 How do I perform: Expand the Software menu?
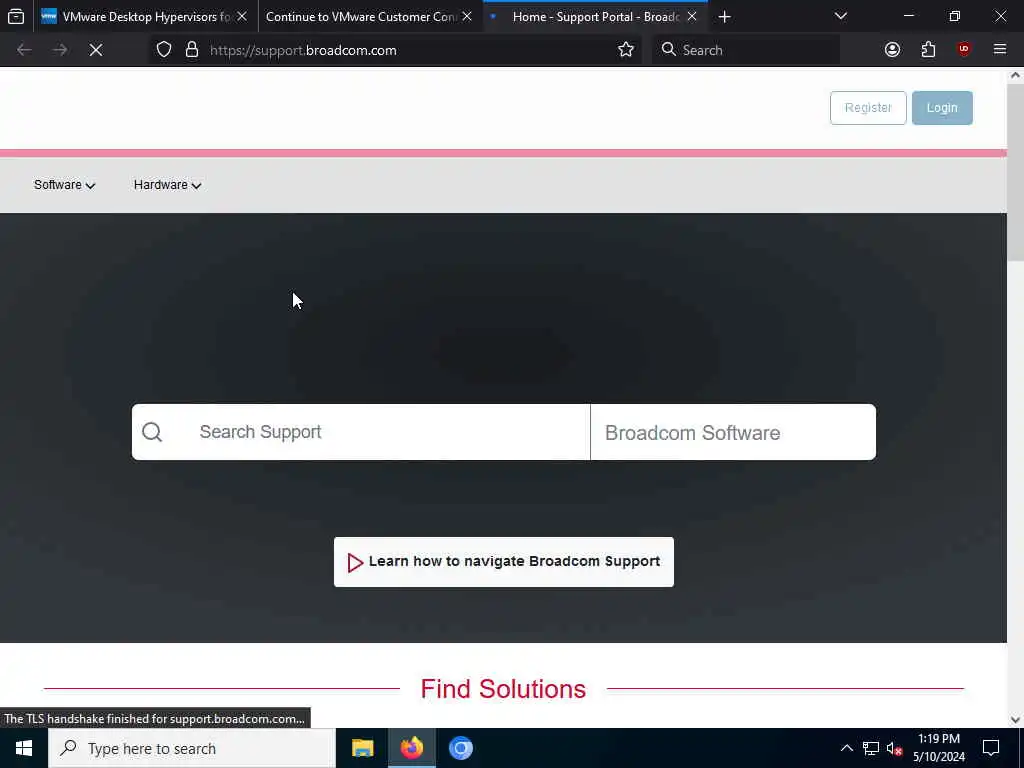[x=65, y=185]
